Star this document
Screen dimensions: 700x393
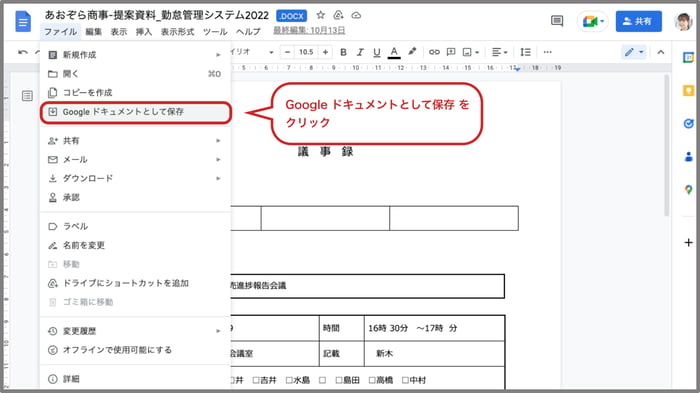[x=321, y=15]
